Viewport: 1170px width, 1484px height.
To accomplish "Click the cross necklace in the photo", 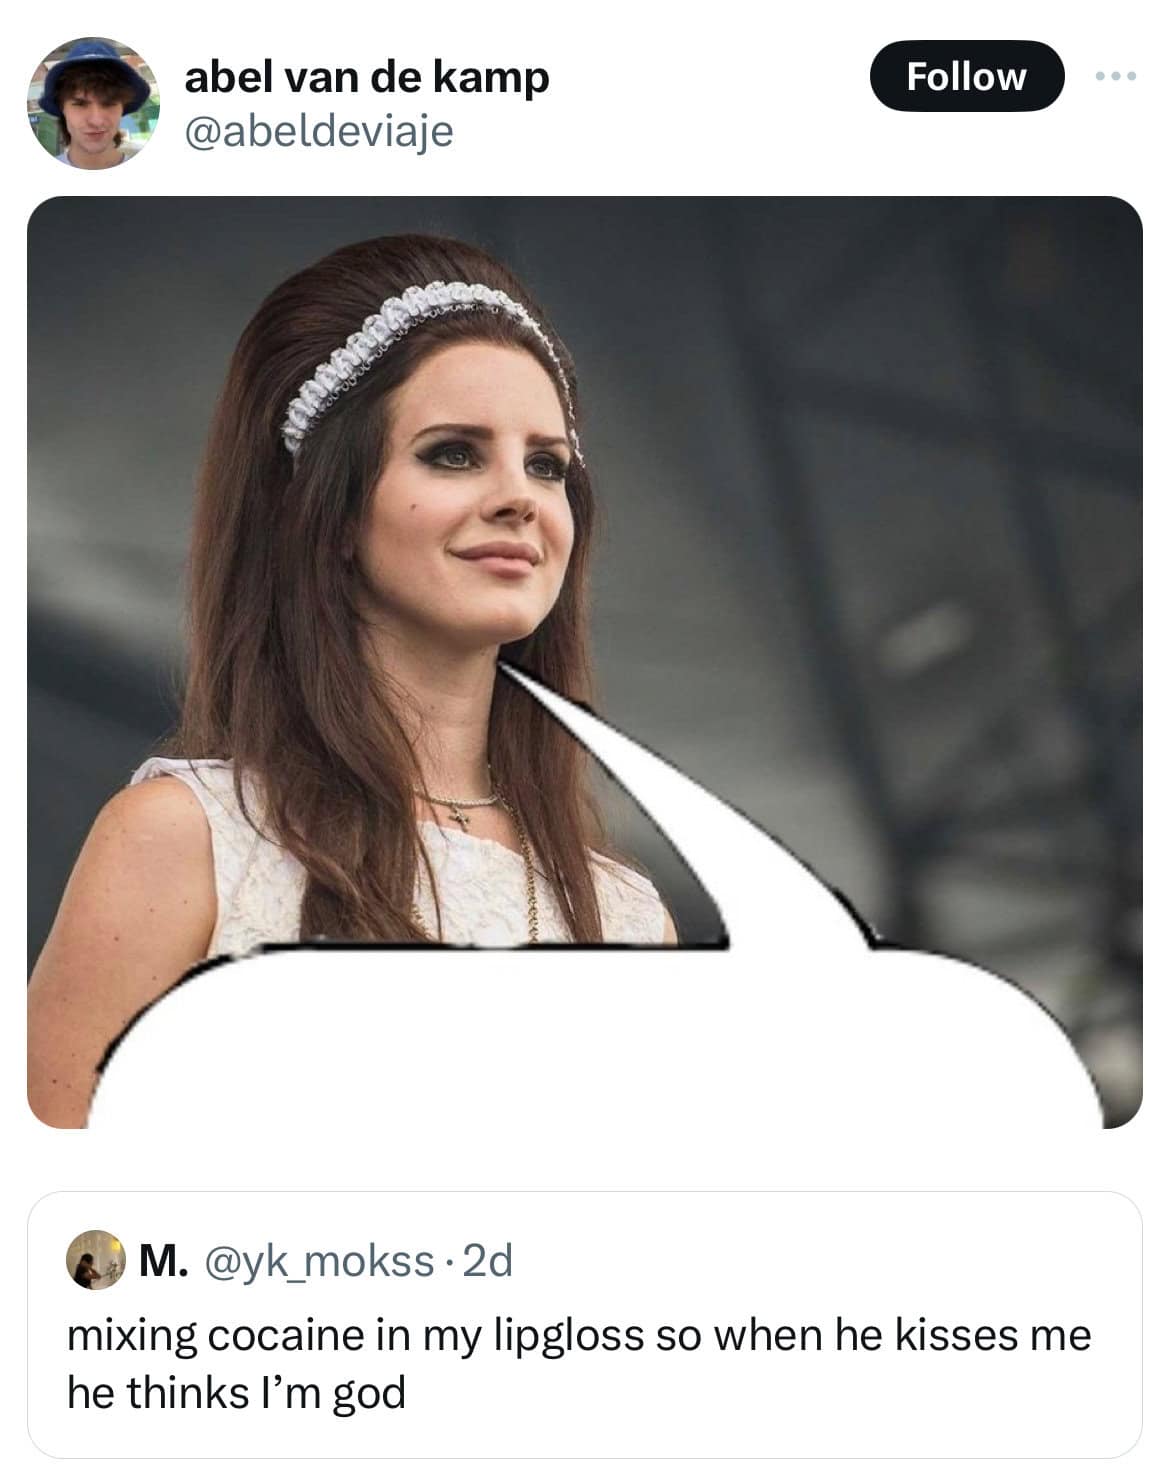I will click(x=461, y=814).
